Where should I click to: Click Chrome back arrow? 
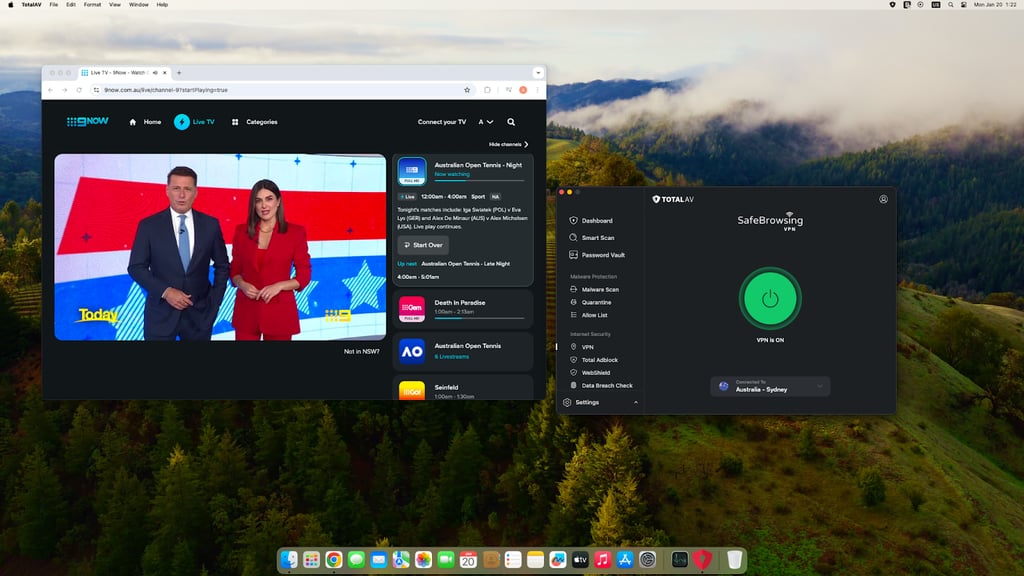[x=50, y=90]
